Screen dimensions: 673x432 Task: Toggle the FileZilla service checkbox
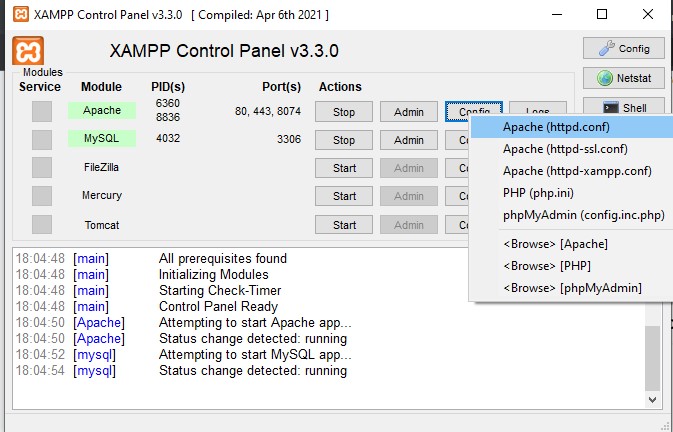[42, 167]
